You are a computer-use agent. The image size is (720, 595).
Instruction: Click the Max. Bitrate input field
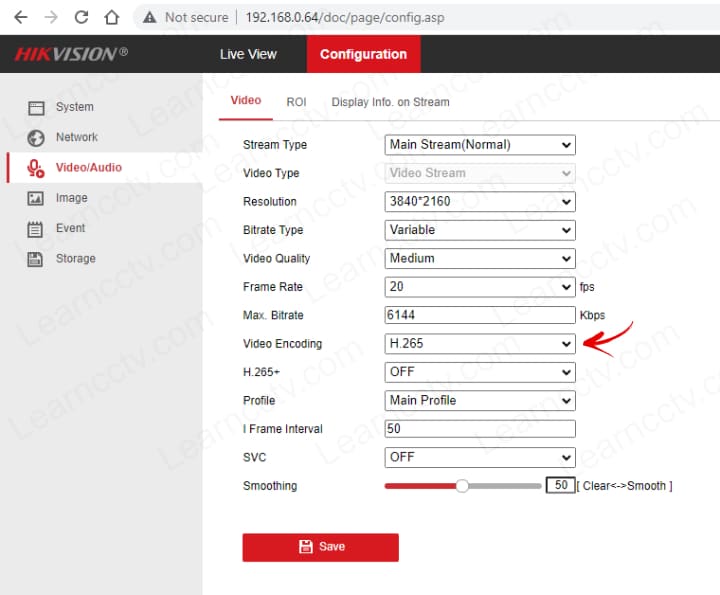[x=480, y=315]
